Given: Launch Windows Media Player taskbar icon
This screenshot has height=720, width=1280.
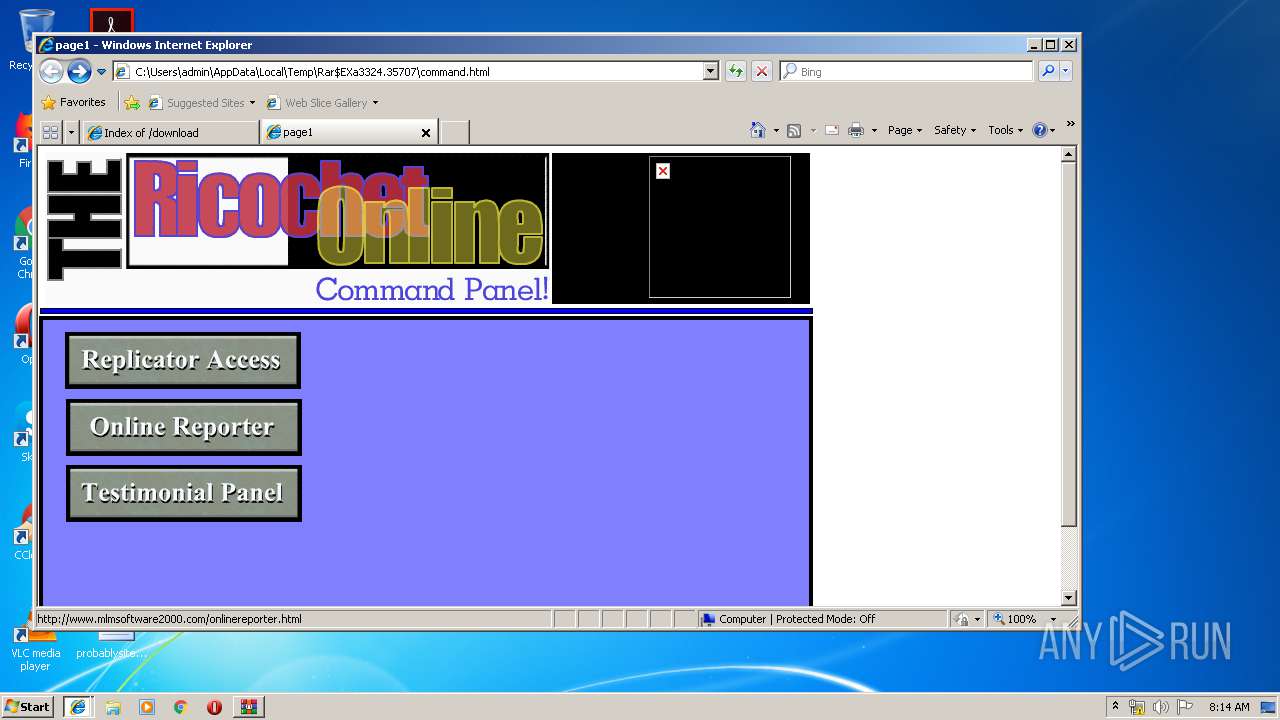Looking at the screenshot, I should [x=146, y=706].
